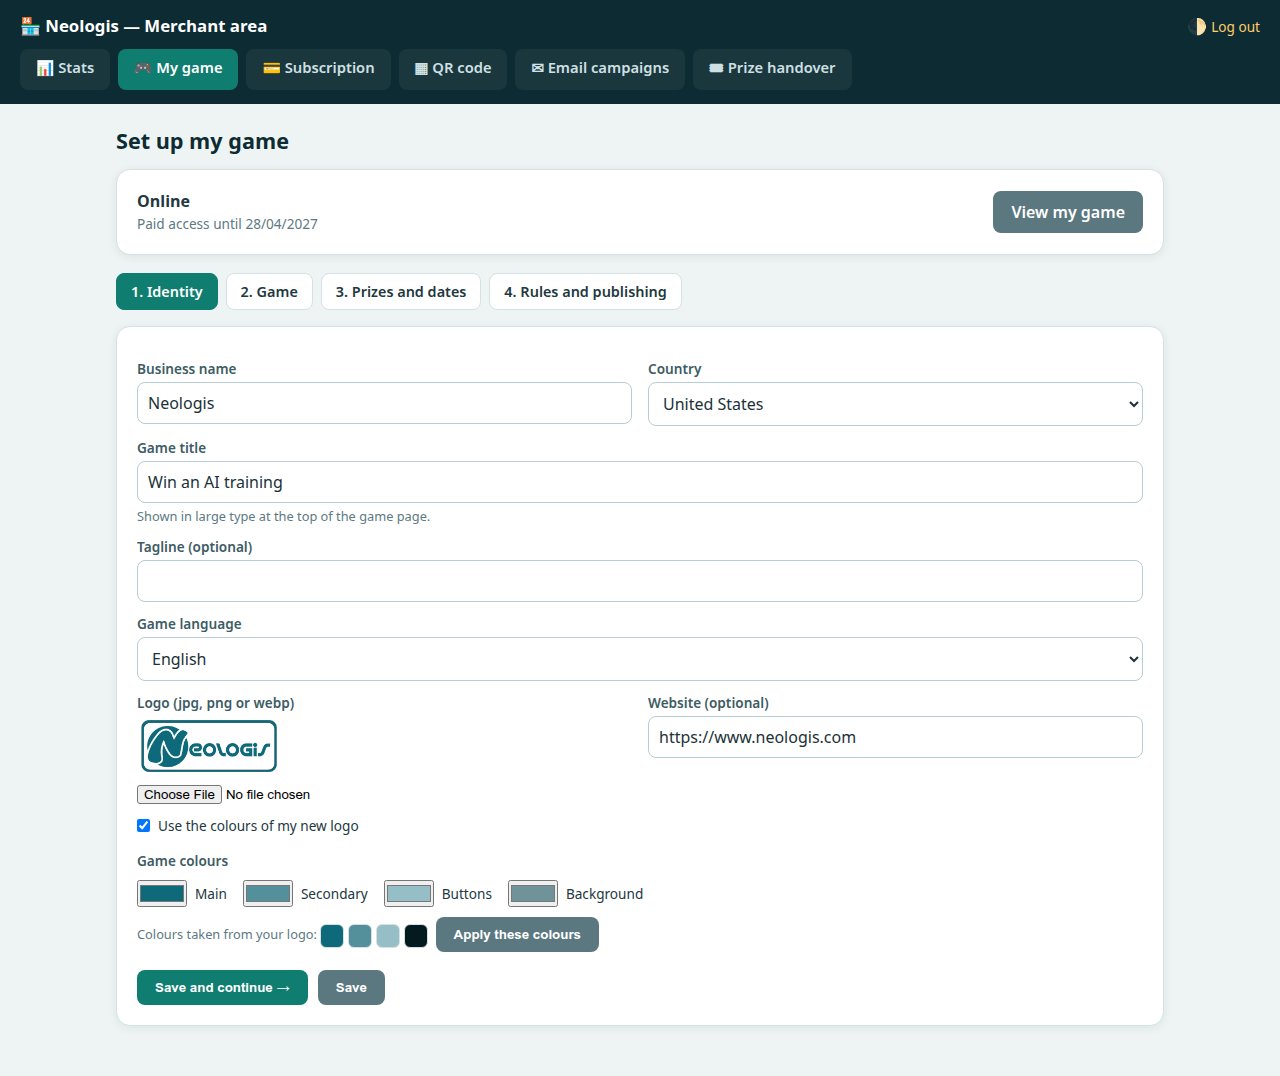Open the 3. Prizes and dates tab
Viewport: 1280px width, 1076px height.
coord(401,292)
